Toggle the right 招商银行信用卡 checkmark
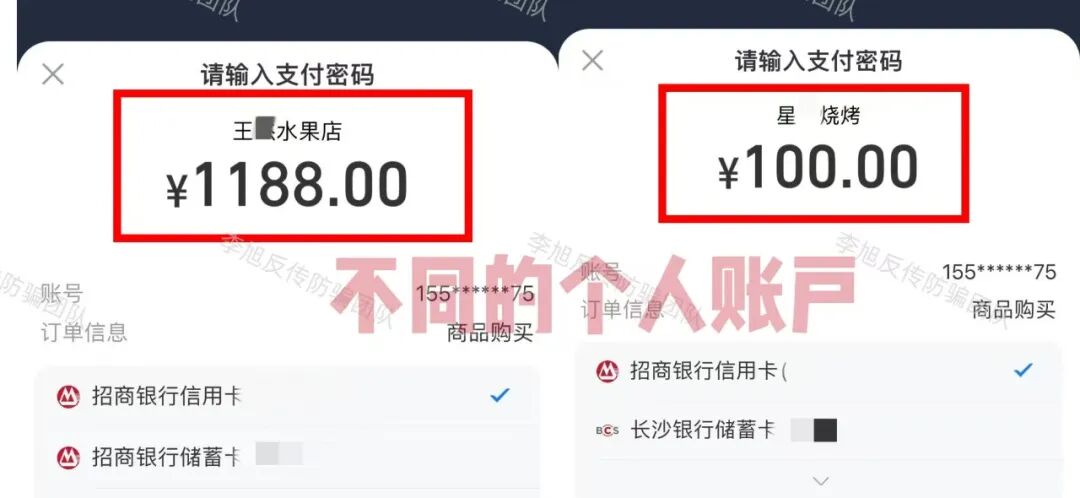 (1024, 371)
